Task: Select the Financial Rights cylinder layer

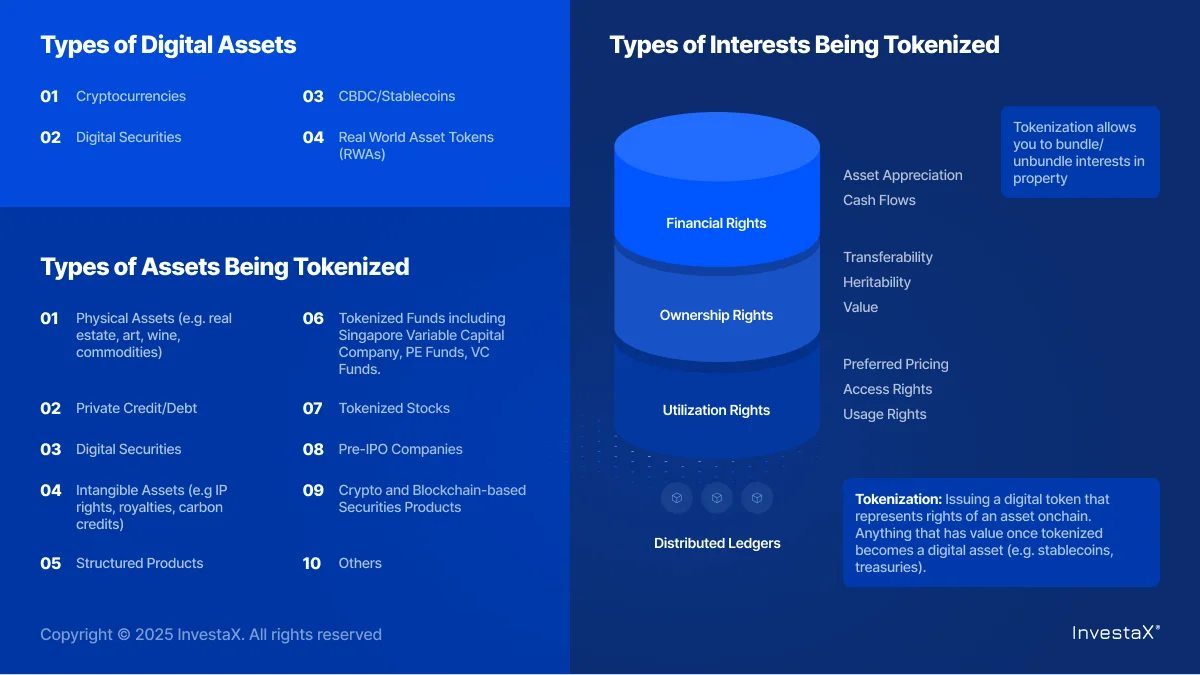Action: tap(716, 223)
